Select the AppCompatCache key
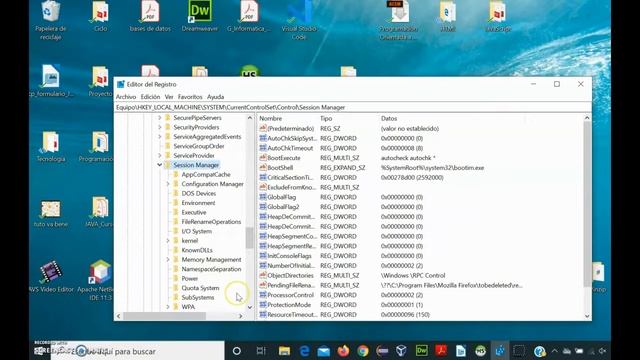The image size is (640, 360). 206,174
